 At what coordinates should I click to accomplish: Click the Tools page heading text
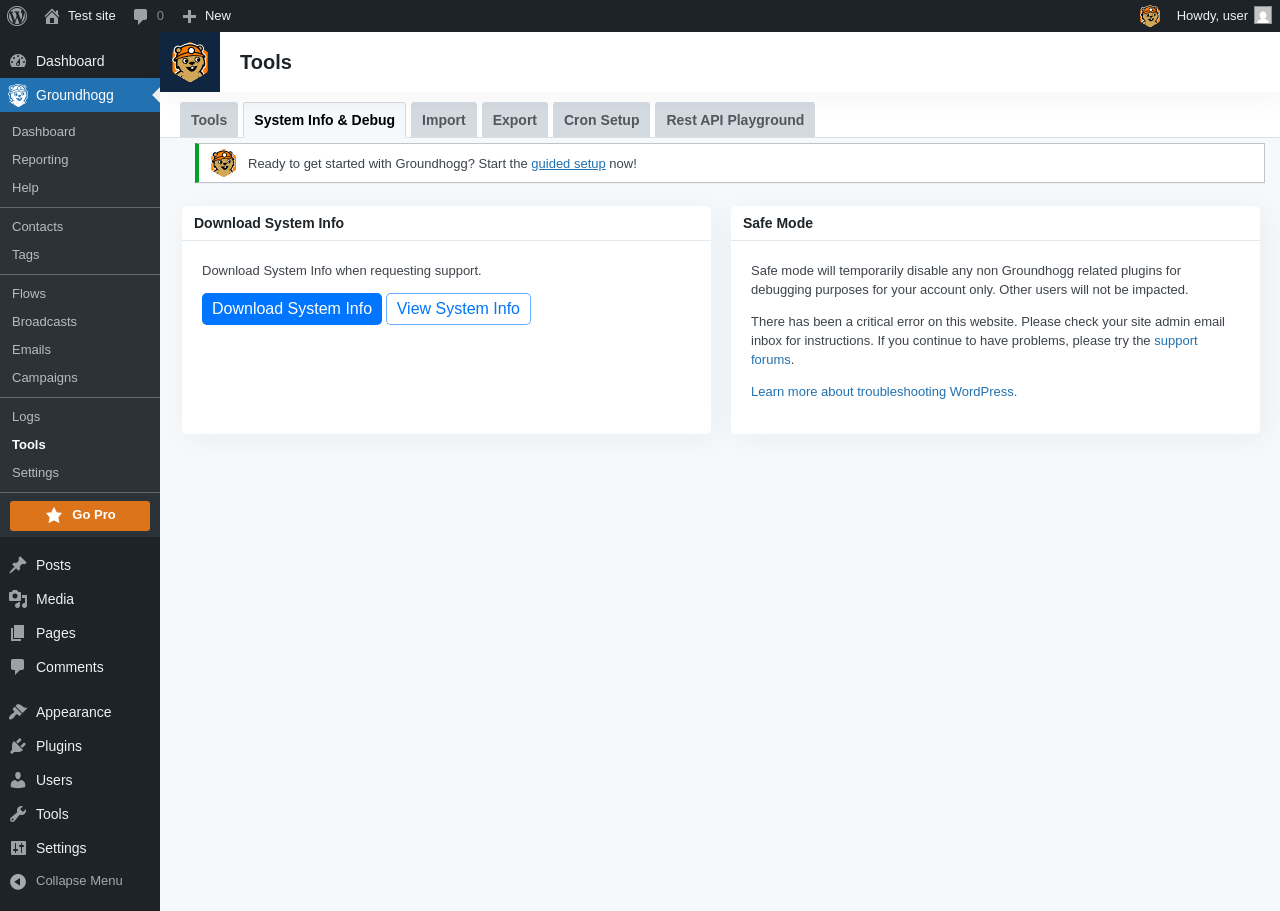click(266, 62)
